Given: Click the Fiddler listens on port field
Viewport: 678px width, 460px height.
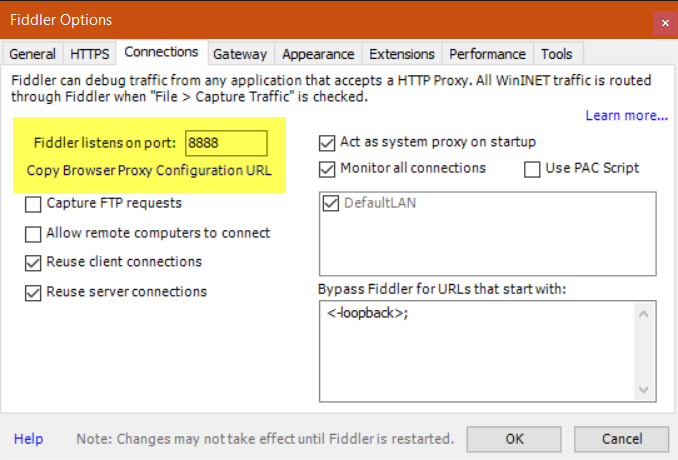Looking at the screenshot, I should 226,143.
